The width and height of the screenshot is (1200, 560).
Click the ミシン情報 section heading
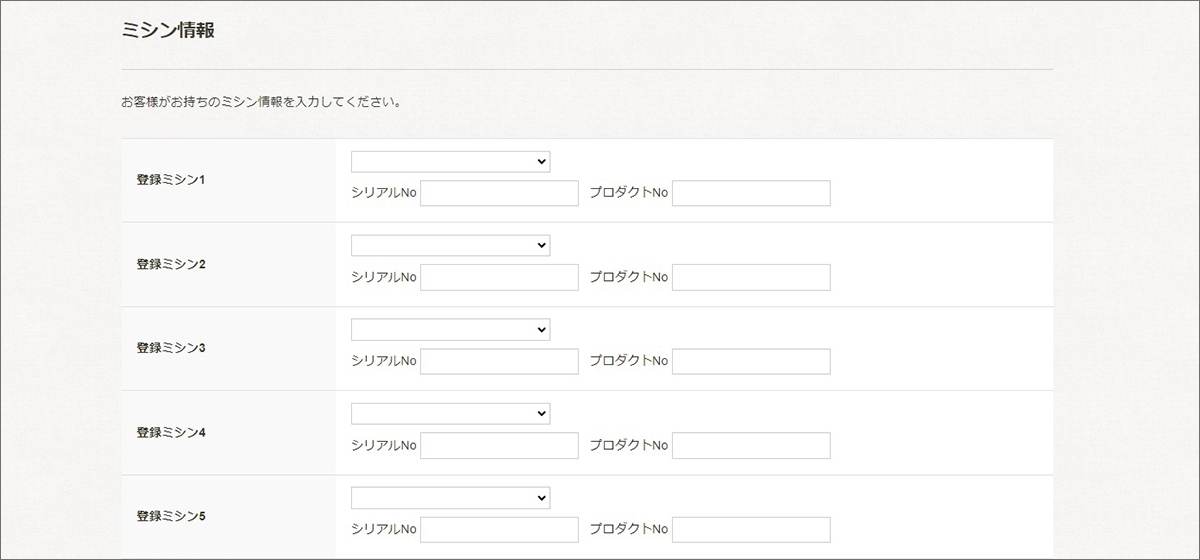click(x=168, y=30)
